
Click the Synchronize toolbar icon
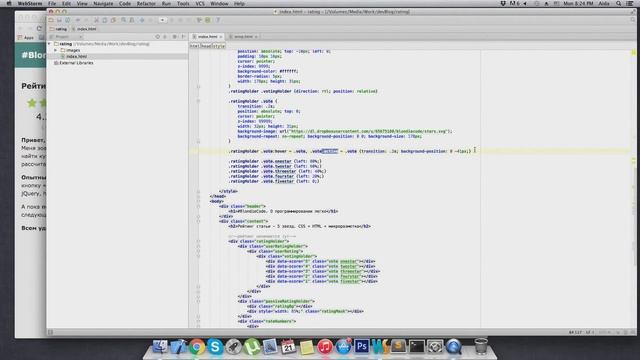(x=67, y=20)
